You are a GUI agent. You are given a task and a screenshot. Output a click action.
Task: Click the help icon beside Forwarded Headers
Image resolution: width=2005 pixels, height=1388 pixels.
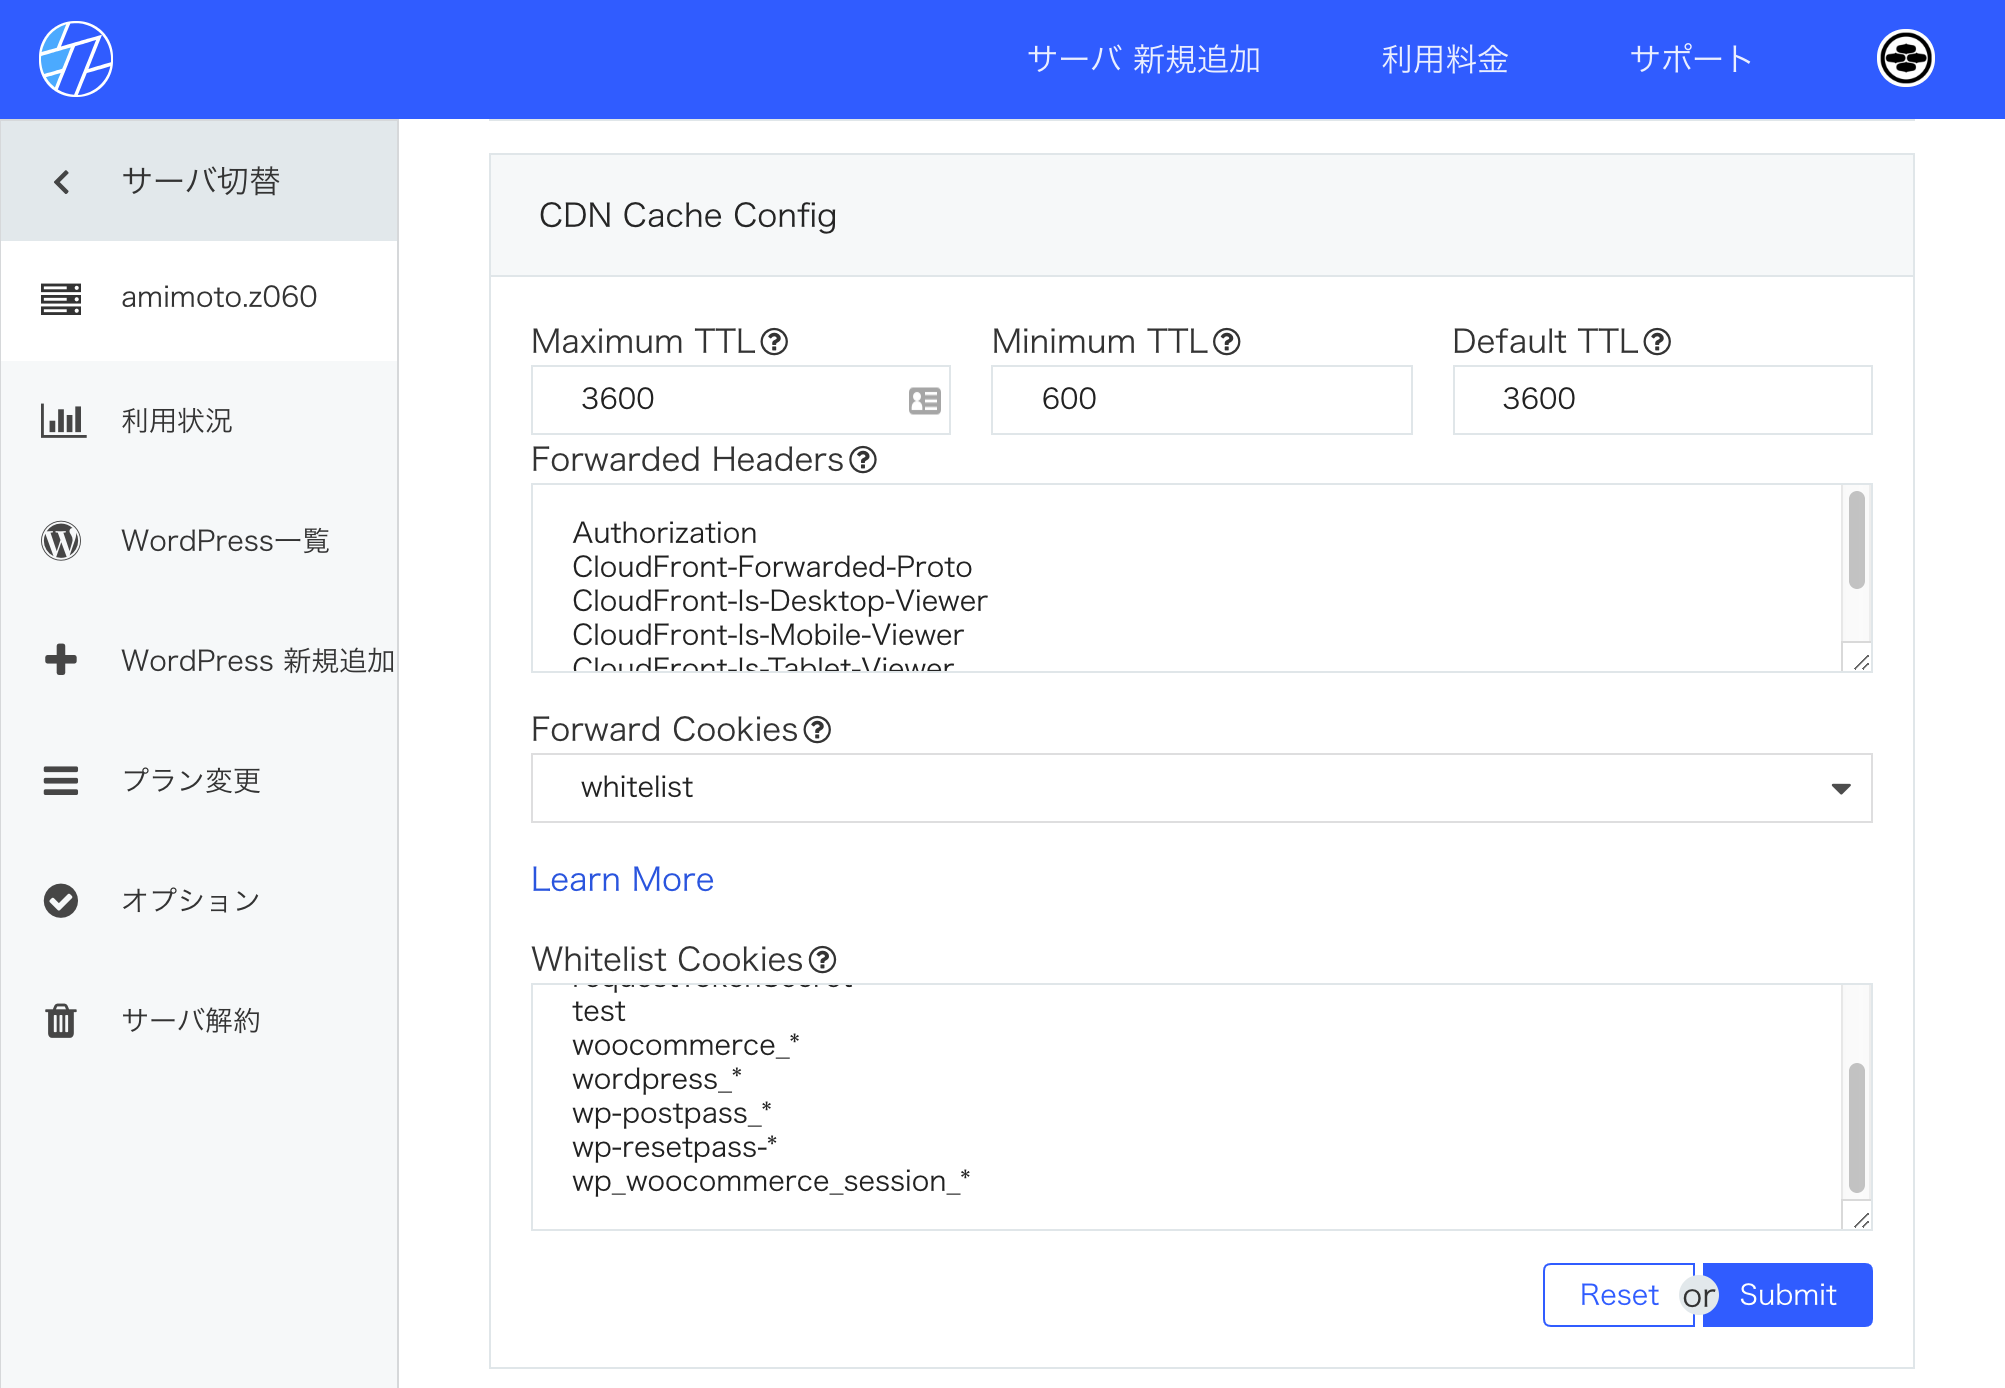point(863,460)
